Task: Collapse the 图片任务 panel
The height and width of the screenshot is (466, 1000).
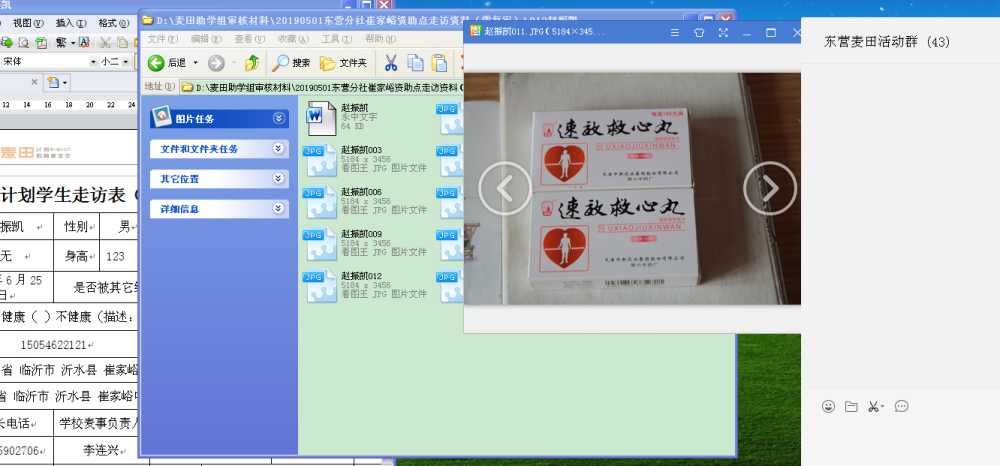Action: pos(278,118)
